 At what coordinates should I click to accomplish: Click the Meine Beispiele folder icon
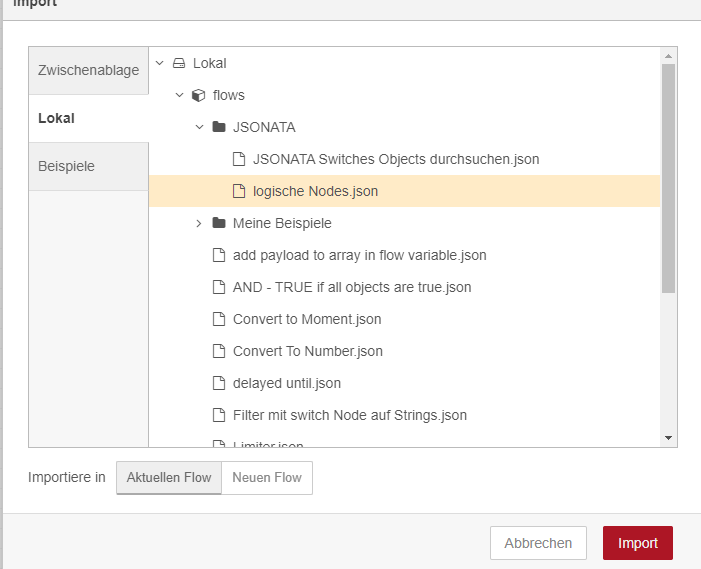tap(219, 223)
